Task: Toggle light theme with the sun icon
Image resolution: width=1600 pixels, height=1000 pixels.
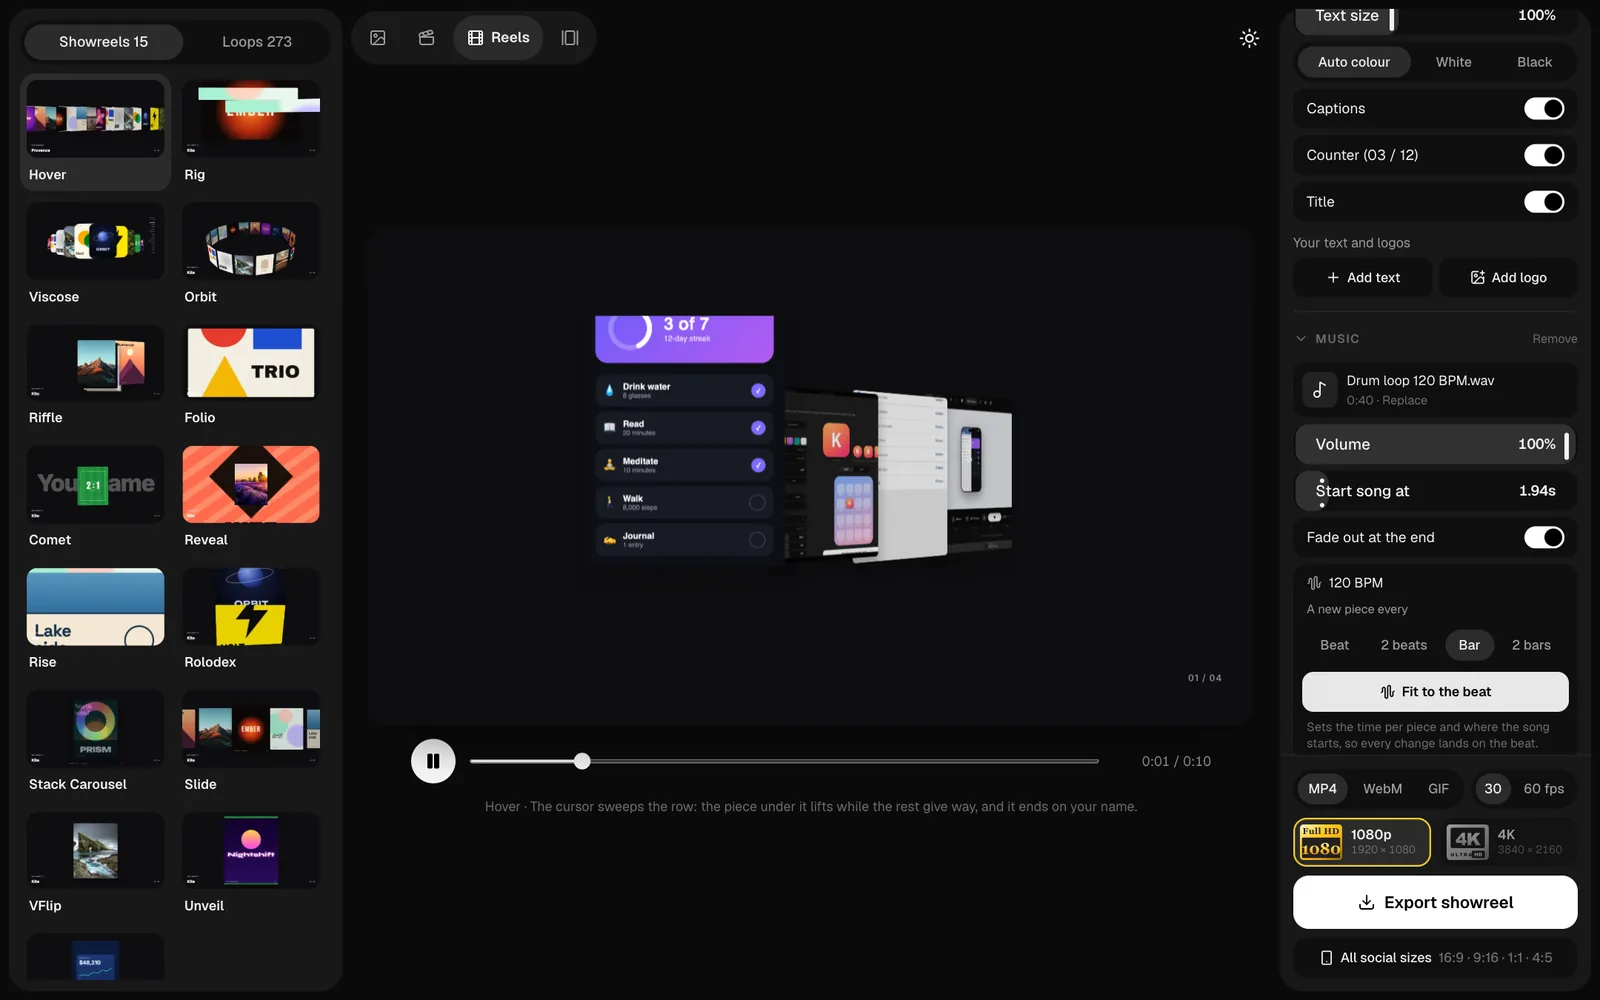Action: (1249, 39)
